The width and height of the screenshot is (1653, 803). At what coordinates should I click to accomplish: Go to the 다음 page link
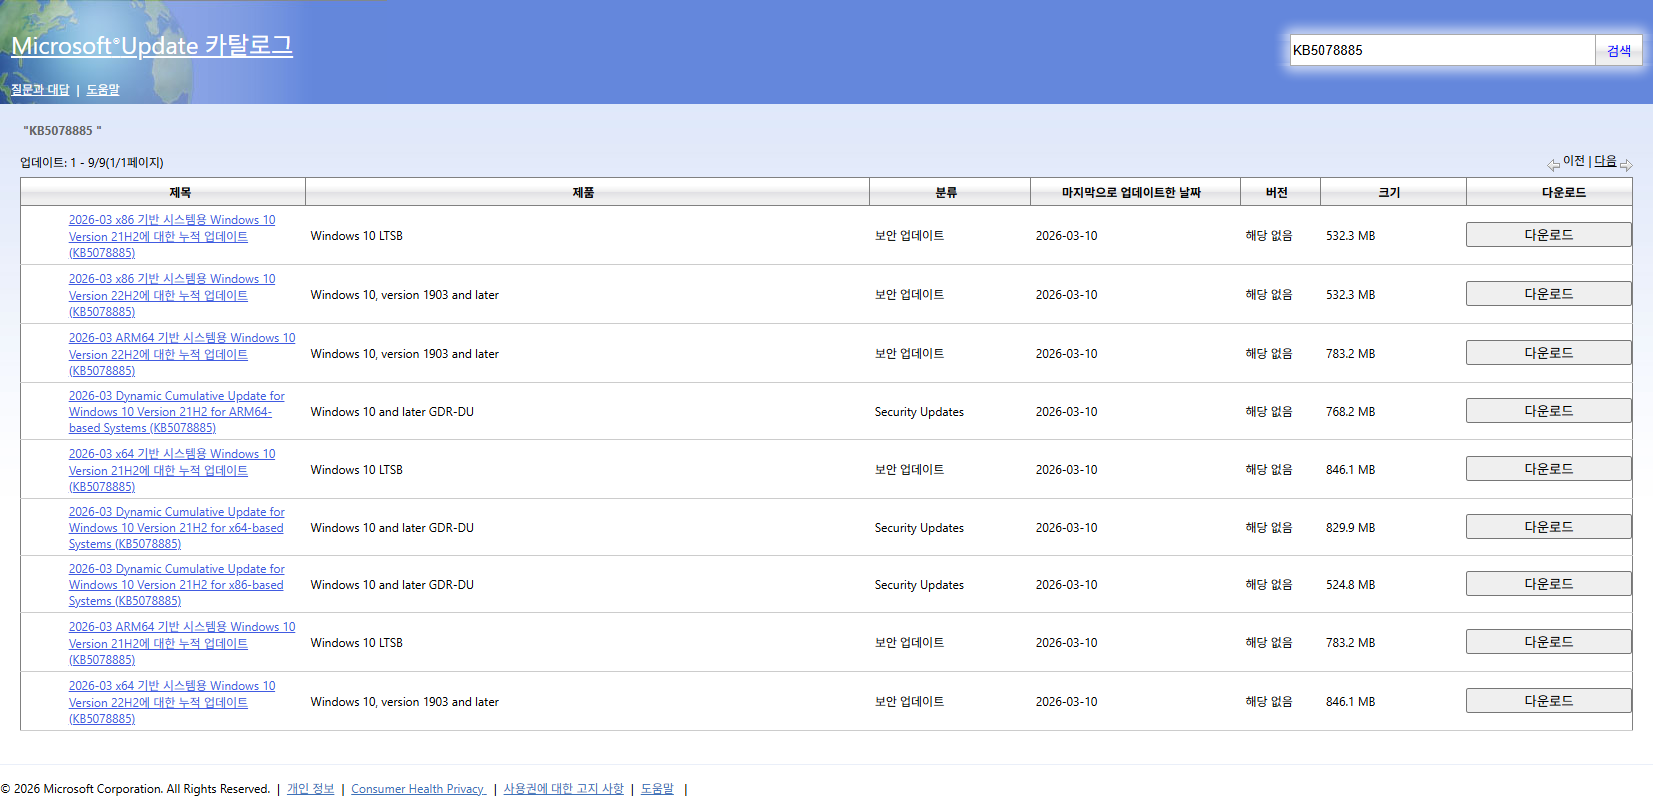tap(1605, 161)
